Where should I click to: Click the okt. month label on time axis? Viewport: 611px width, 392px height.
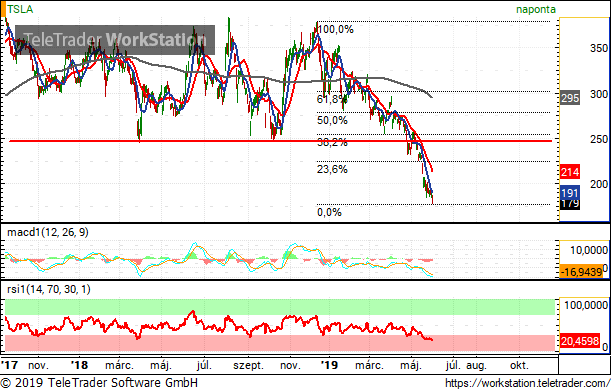(519, 366)
